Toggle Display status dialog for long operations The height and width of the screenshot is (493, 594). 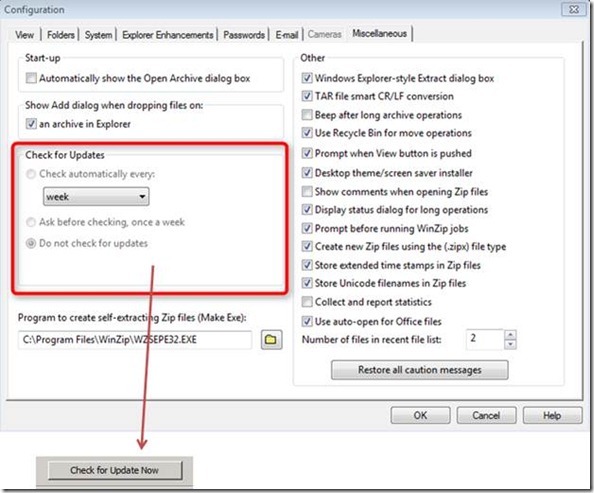click(x=307, y=210)
